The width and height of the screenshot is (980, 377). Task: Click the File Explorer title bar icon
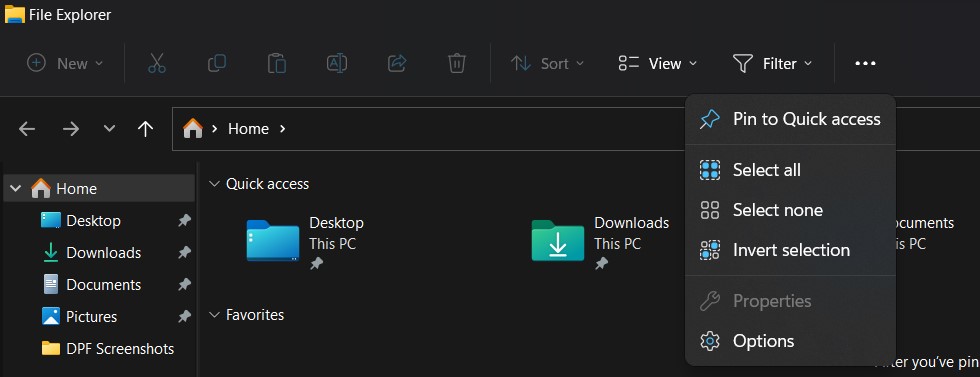pos(14,14)
